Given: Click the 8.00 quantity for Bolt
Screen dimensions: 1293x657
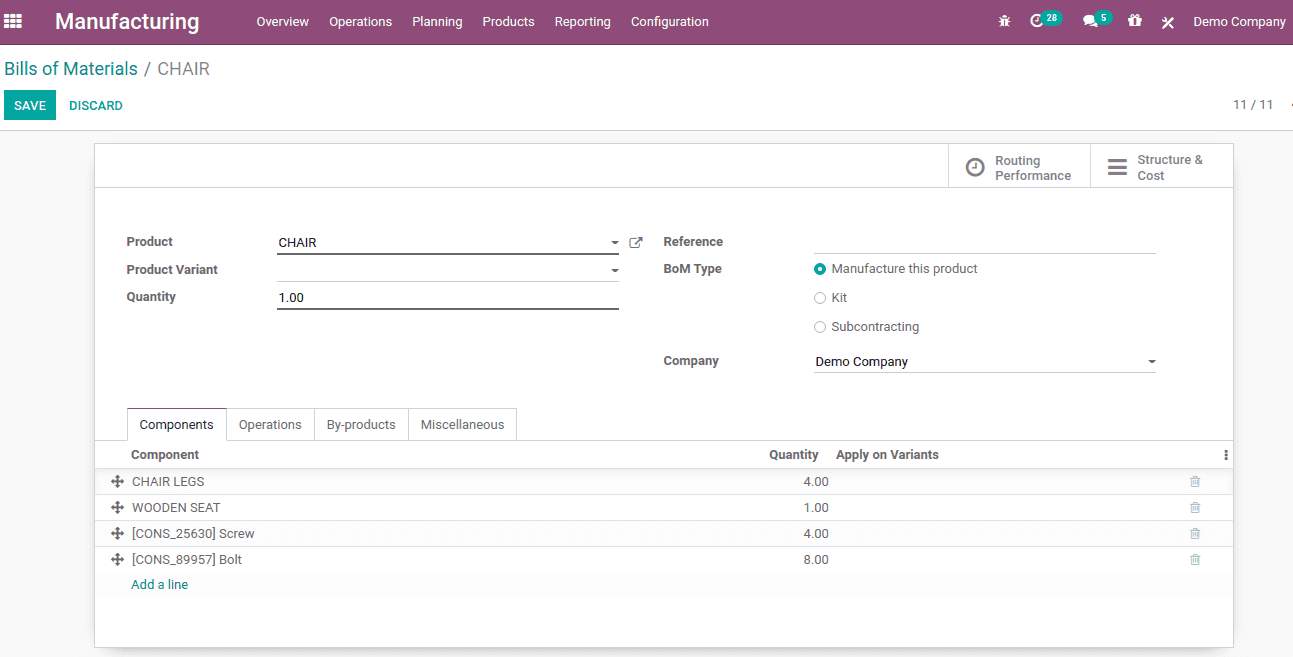Looking at the screenshot, I should pos(816,560).
